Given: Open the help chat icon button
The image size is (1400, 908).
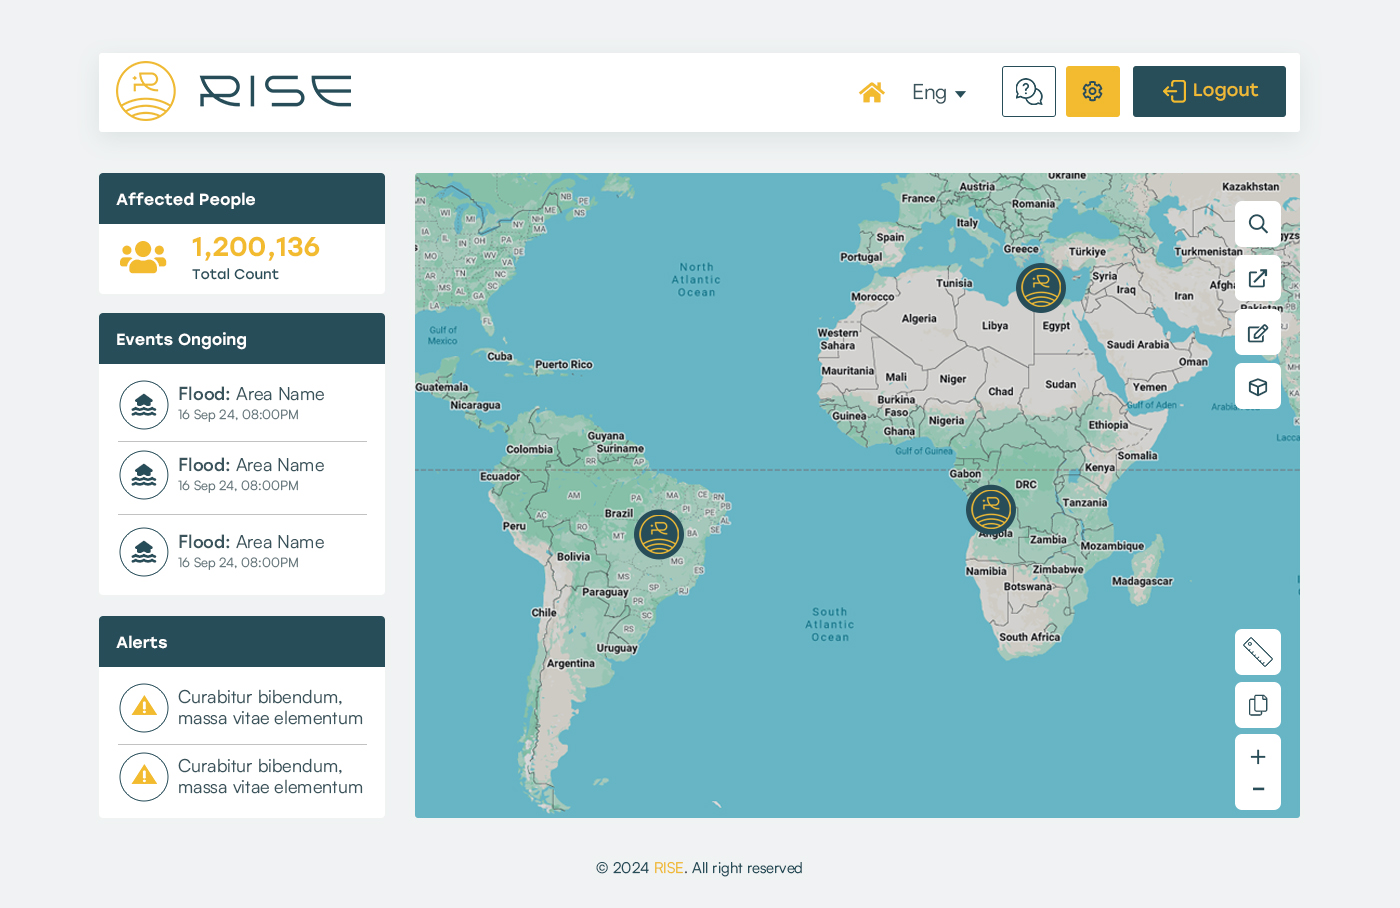Looking at the screenshot, I should pos(1028,92).
